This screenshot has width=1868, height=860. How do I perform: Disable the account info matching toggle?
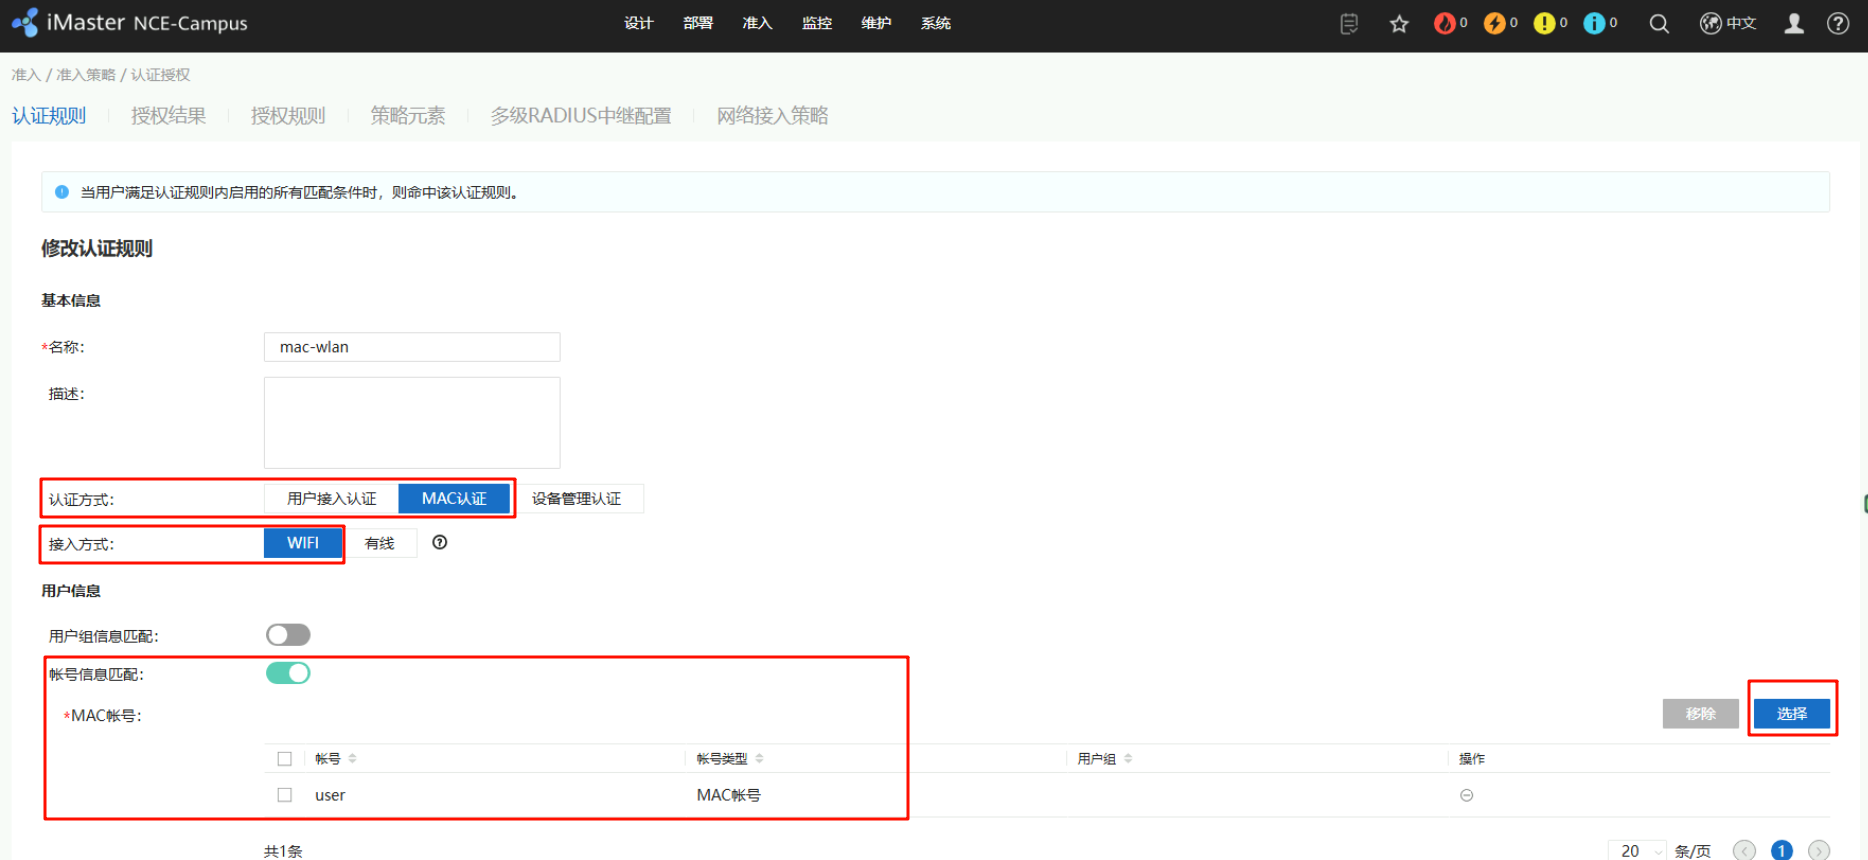click(x=288, y=673)
